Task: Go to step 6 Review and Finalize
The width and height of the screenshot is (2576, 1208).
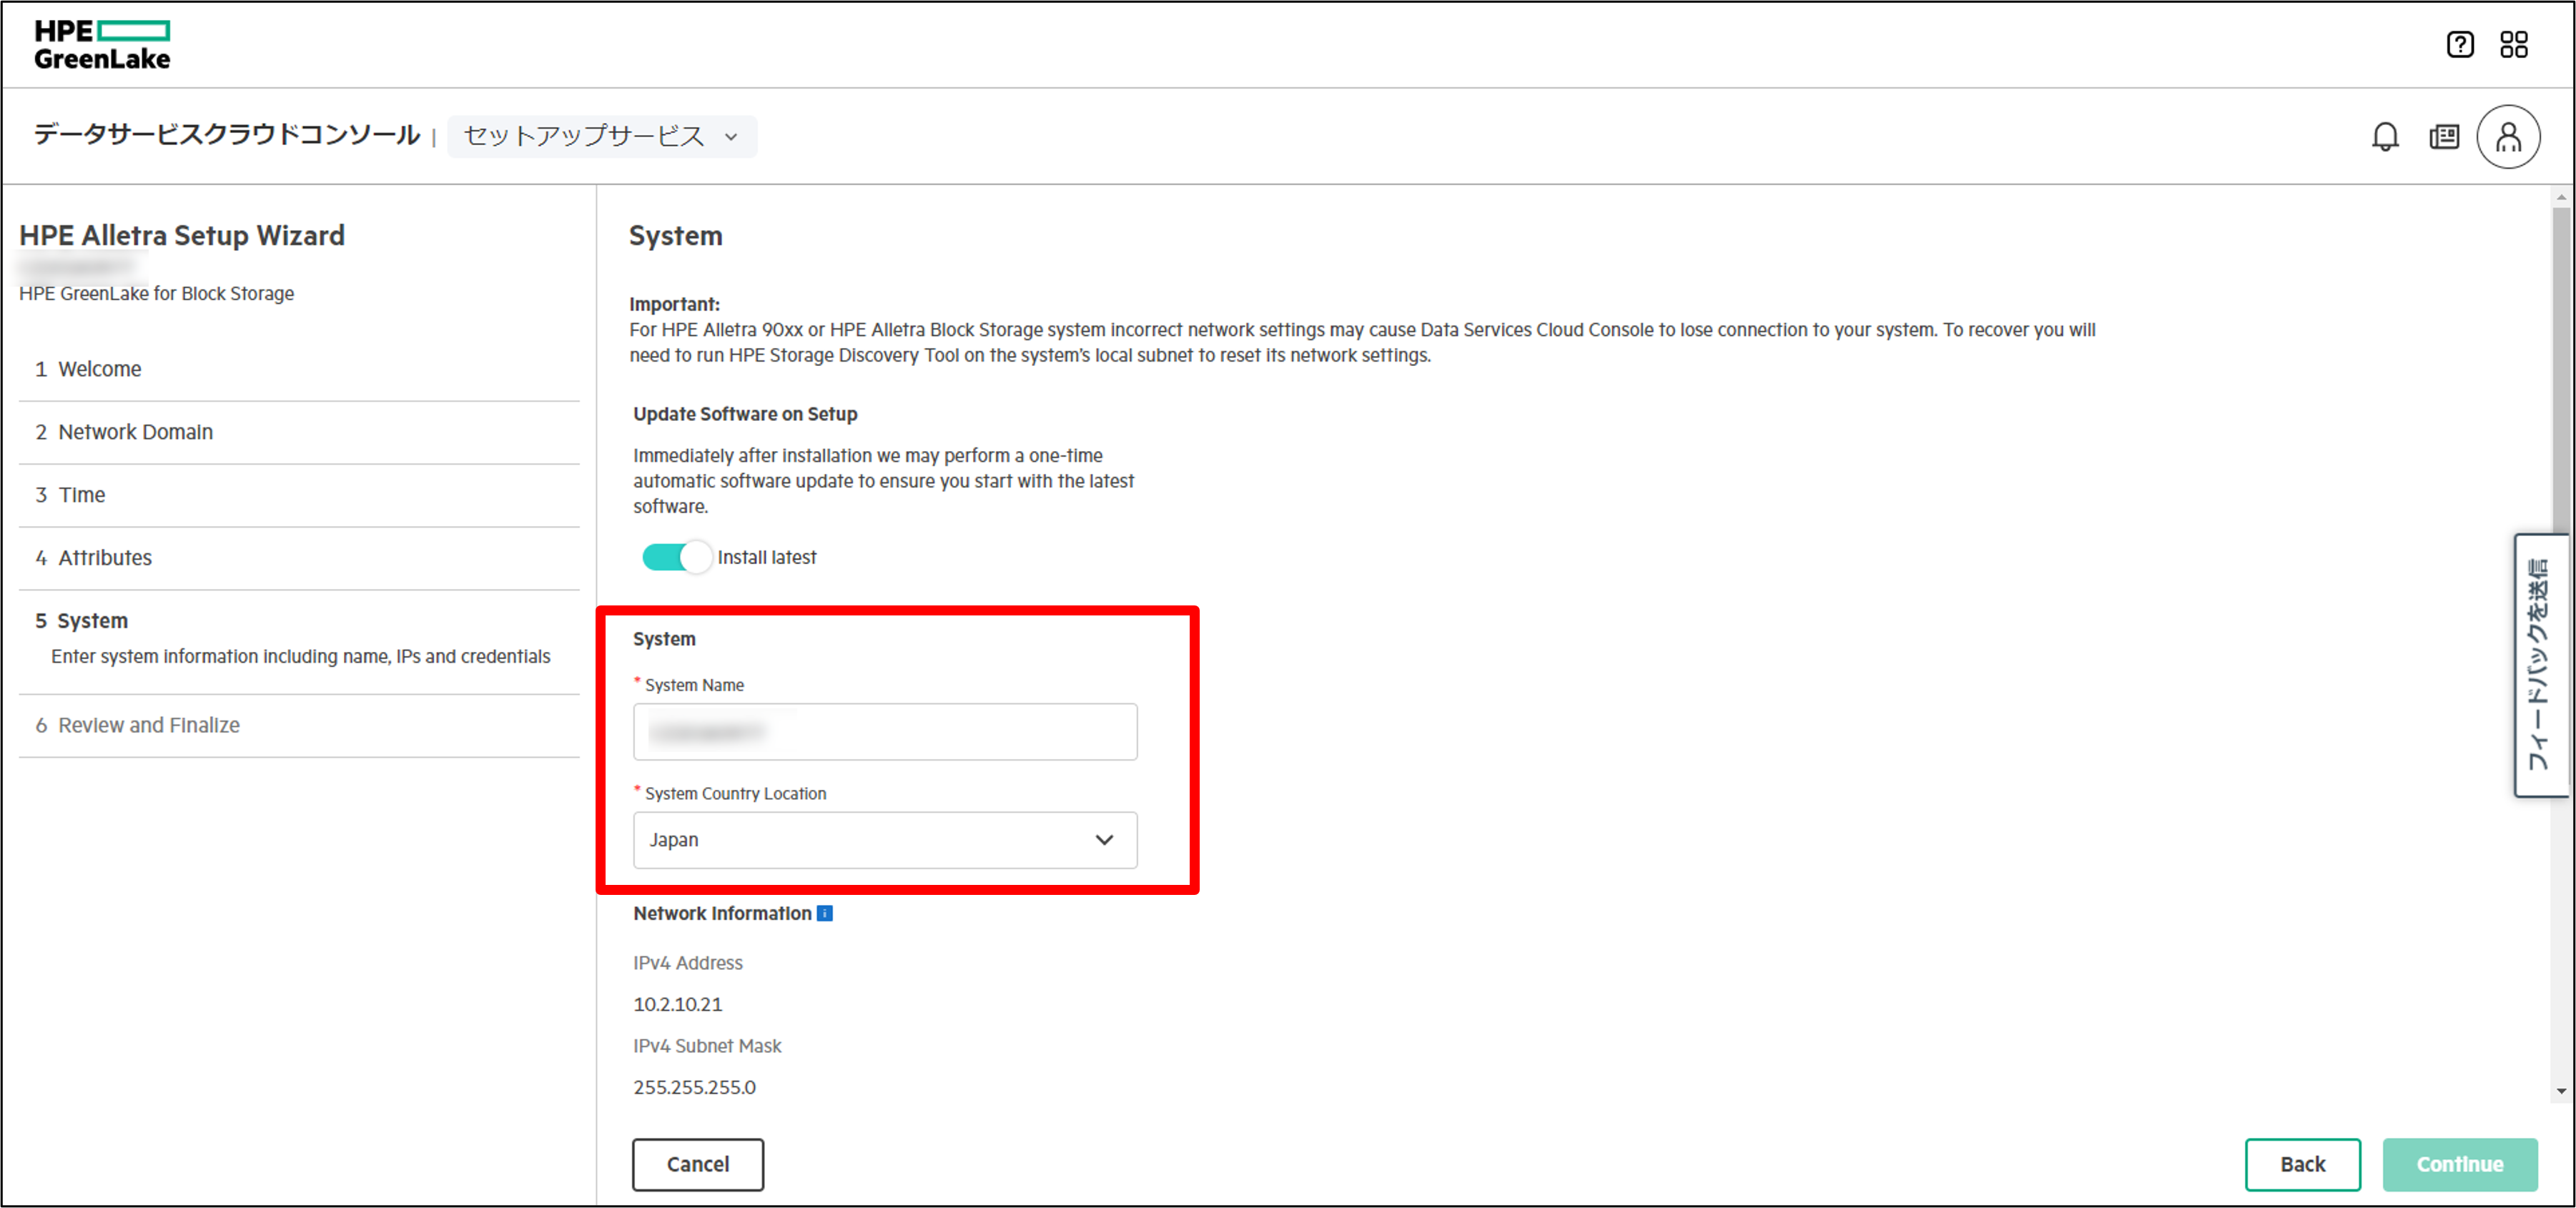Action: (299, 725)
